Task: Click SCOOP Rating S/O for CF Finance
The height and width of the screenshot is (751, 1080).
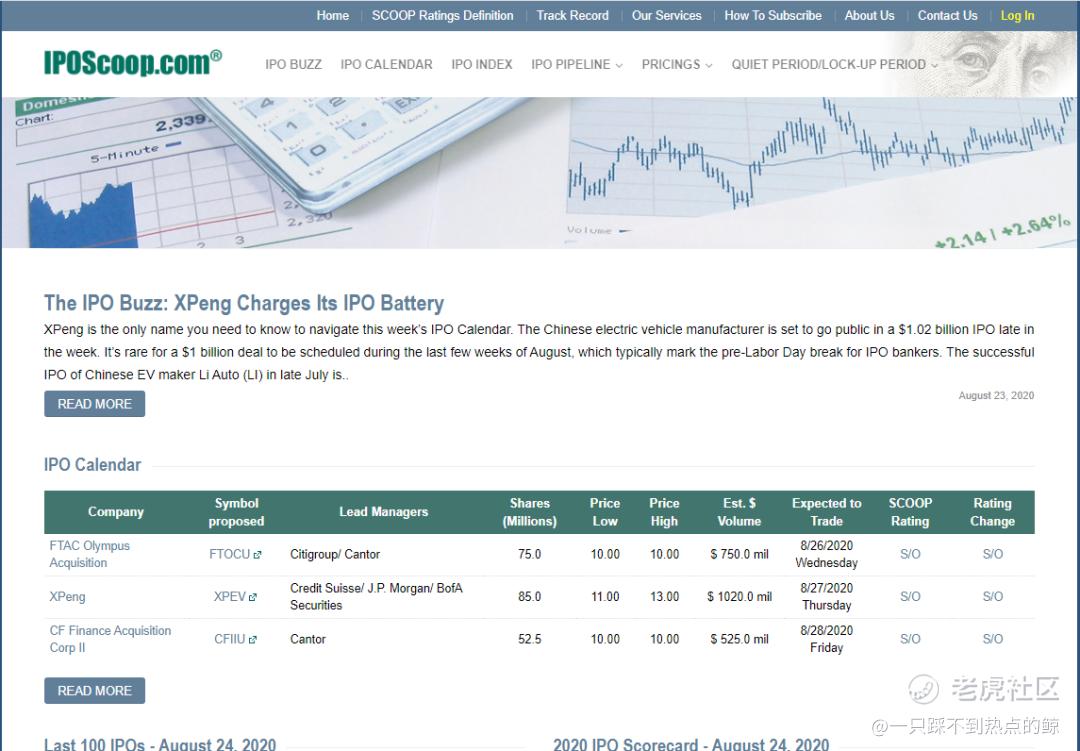Action: point(910,639)
